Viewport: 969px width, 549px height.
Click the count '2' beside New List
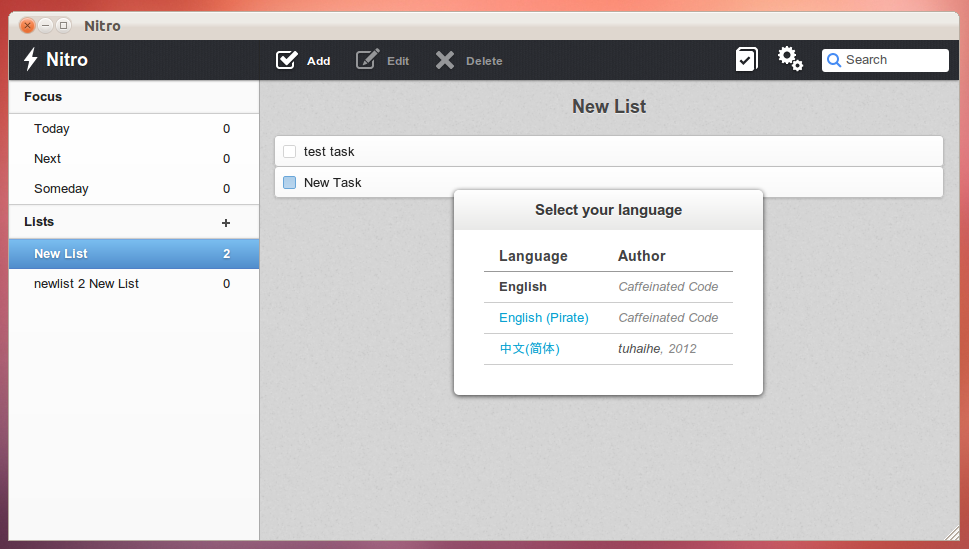click(x=227, y=254)
